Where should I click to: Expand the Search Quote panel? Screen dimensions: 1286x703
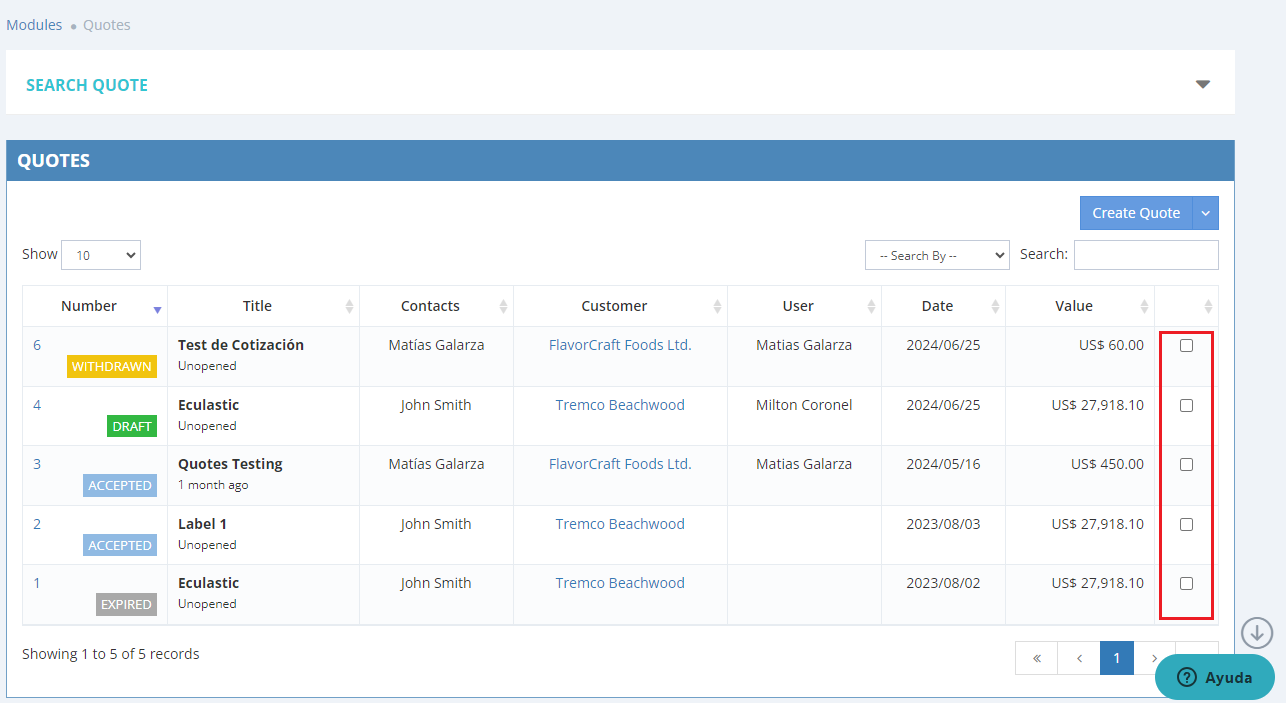coord(1203,84)
